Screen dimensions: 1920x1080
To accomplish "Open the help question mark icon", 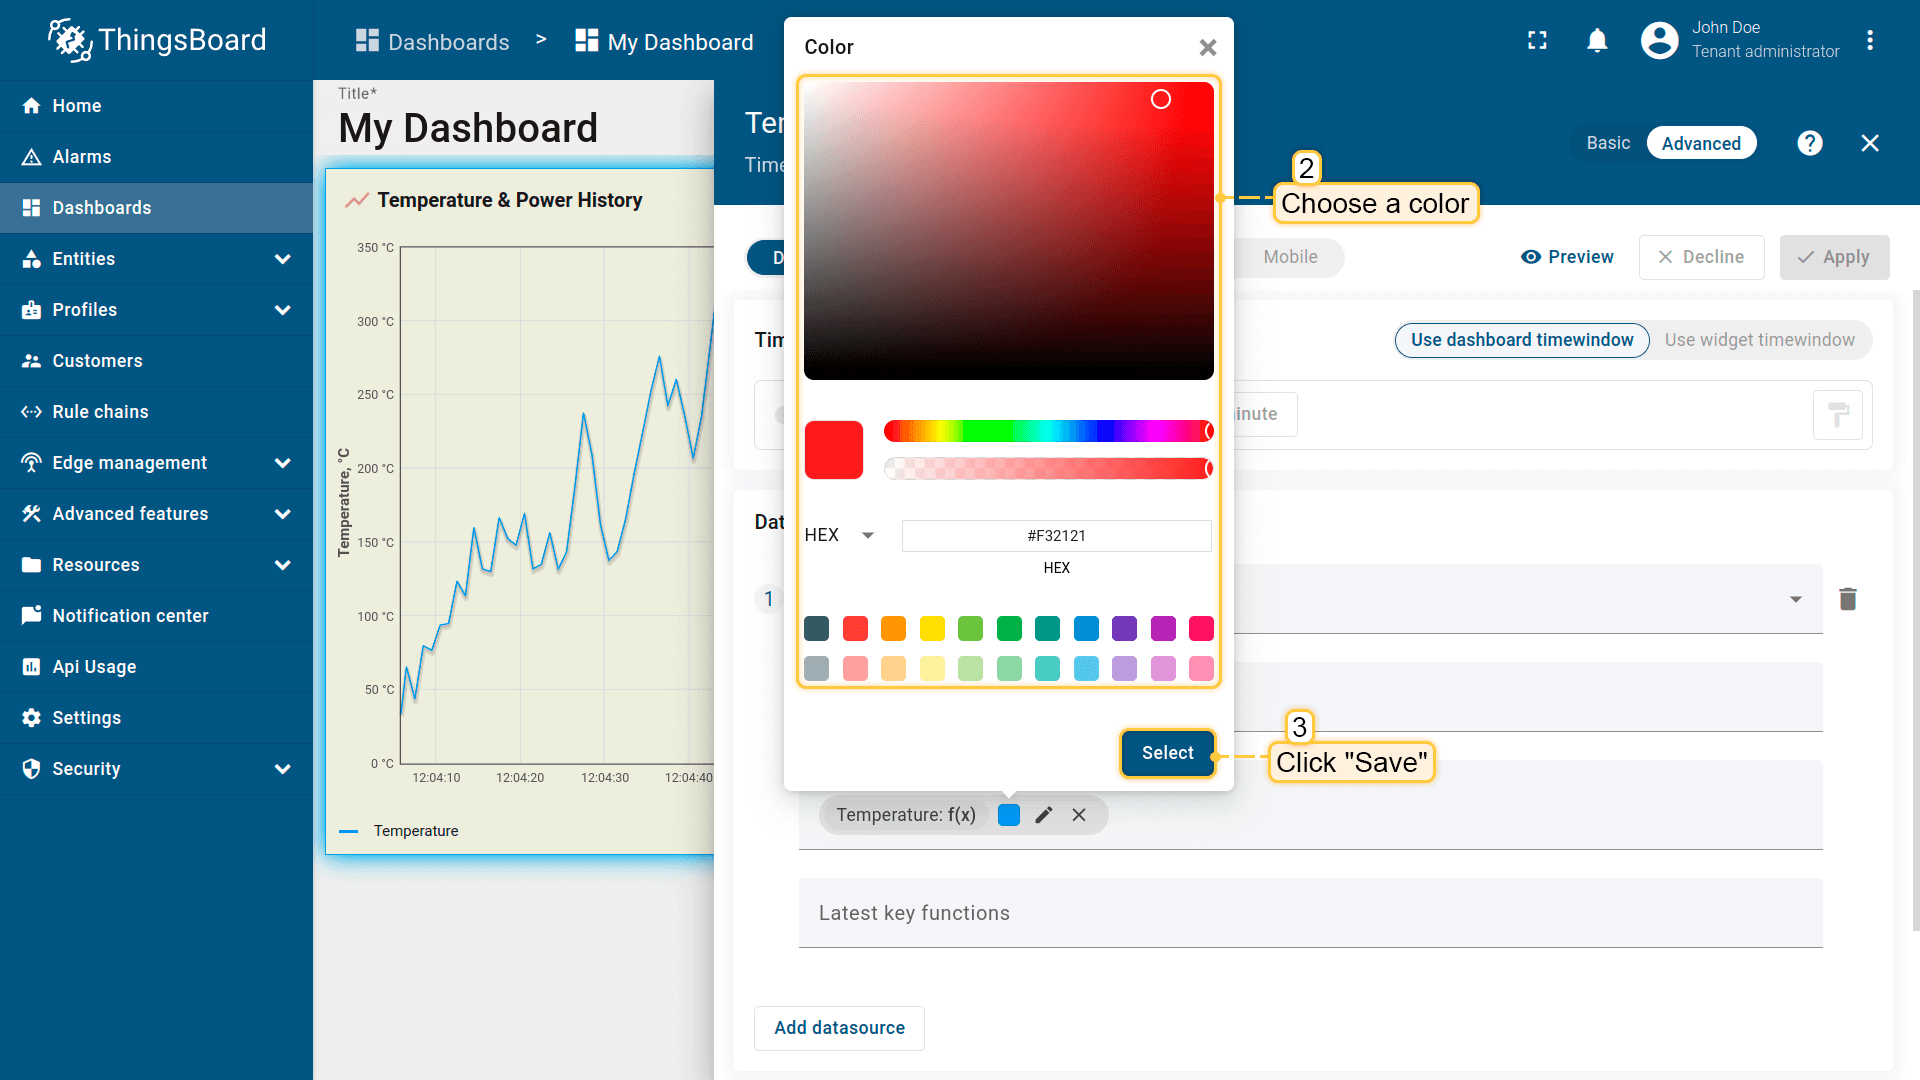I will 1809,143.
